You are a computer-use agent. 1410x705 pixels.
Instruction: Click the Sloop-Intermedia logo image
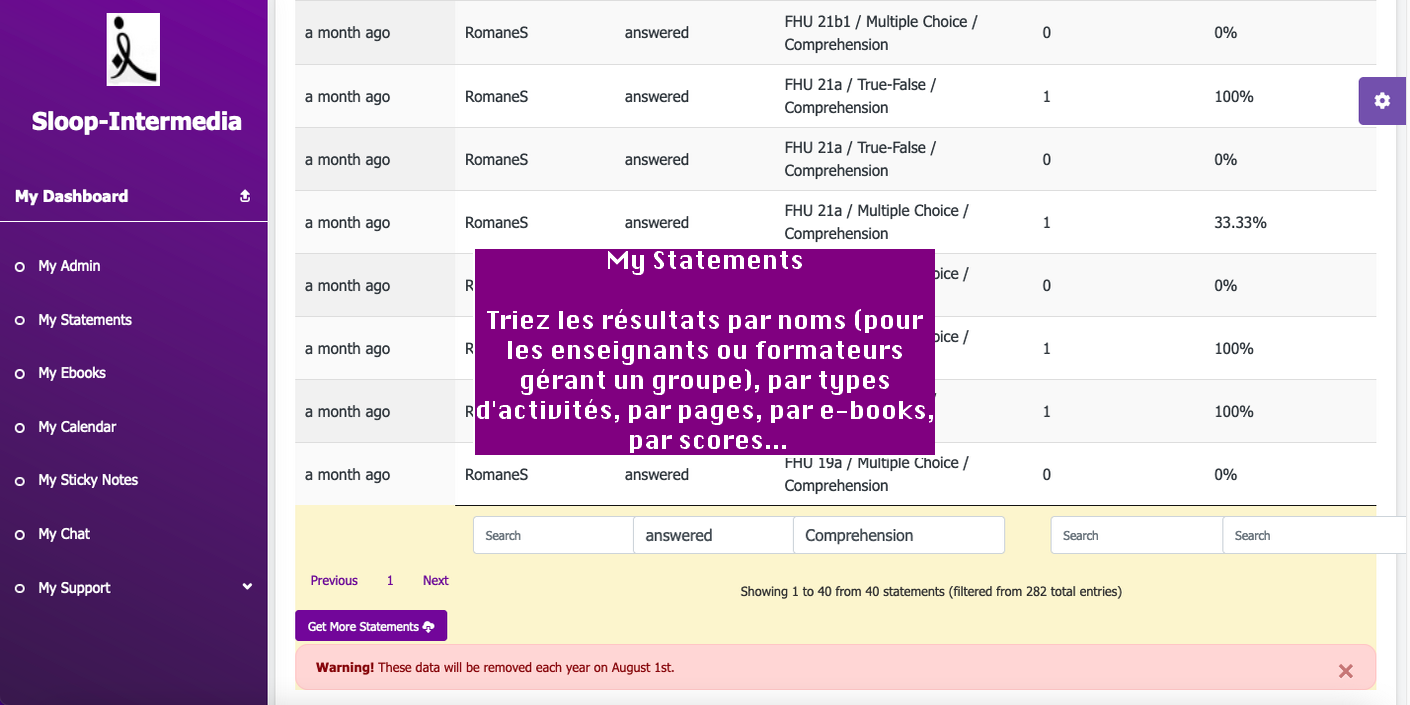(x=133, y=49)
